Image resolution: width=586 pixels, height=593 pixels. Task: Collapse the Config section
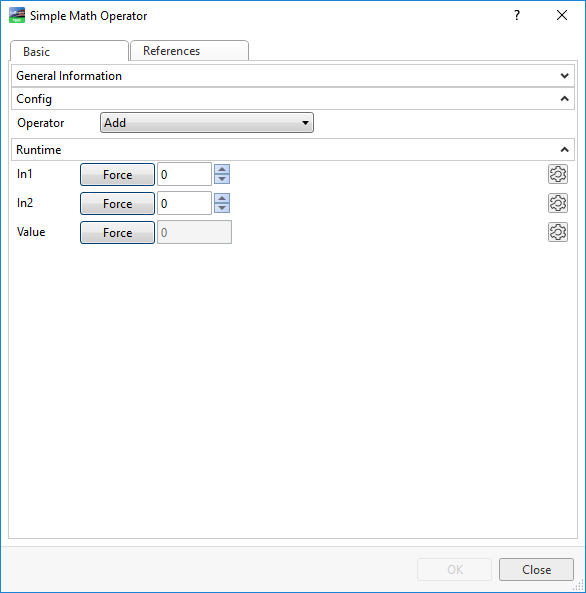pos(293,99)
